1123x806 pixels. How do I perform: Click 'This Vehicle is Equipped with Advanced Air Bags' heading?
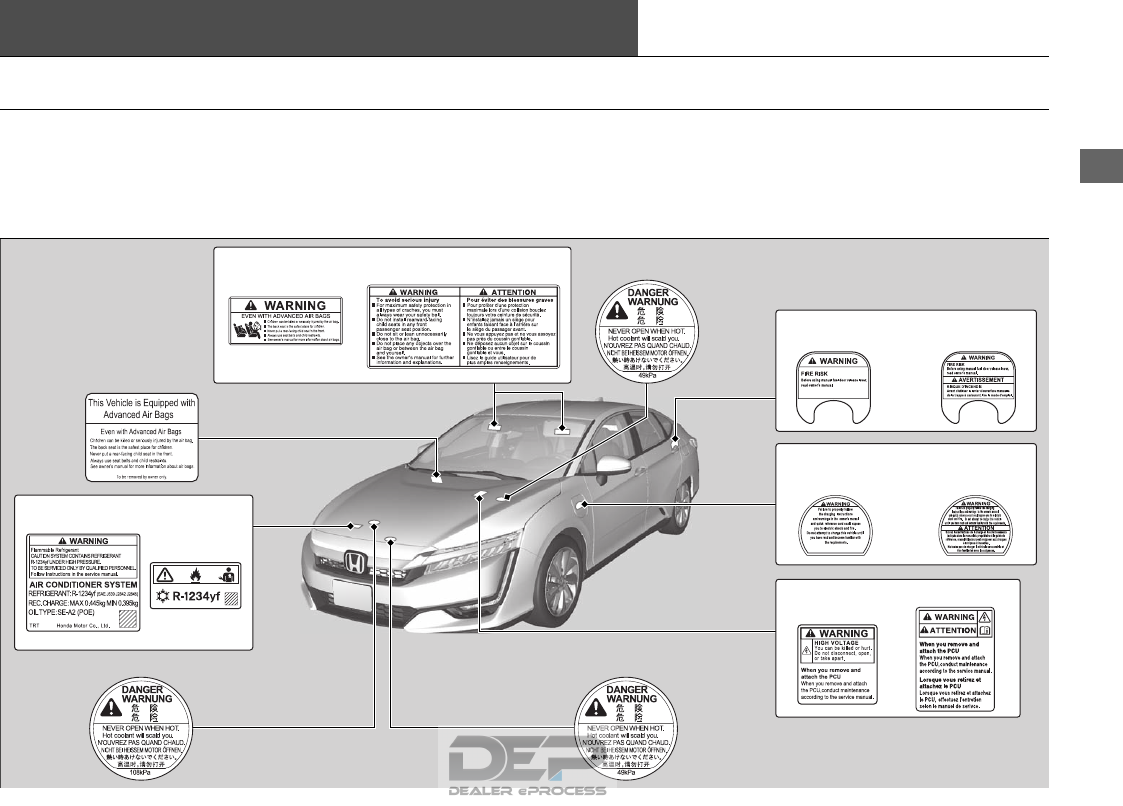coord(142,408)
